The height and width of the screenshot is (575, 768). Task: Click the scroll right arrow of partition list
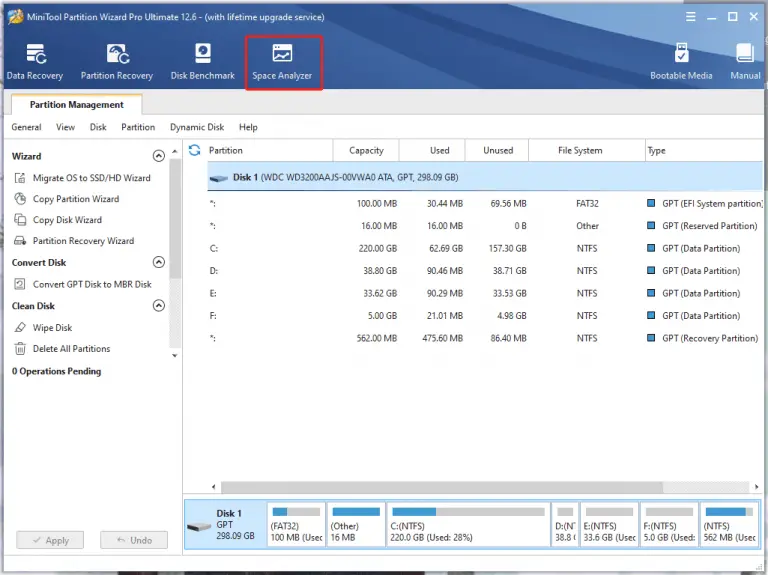[756, 487]
